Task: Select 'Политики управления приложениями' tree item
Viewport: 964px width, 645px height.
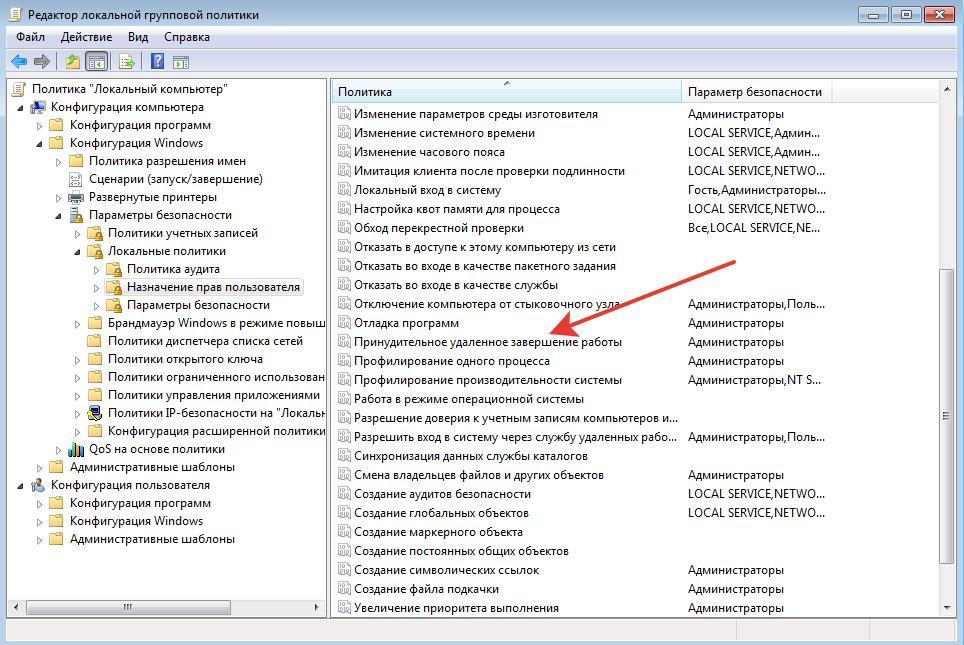Action: 214,395
